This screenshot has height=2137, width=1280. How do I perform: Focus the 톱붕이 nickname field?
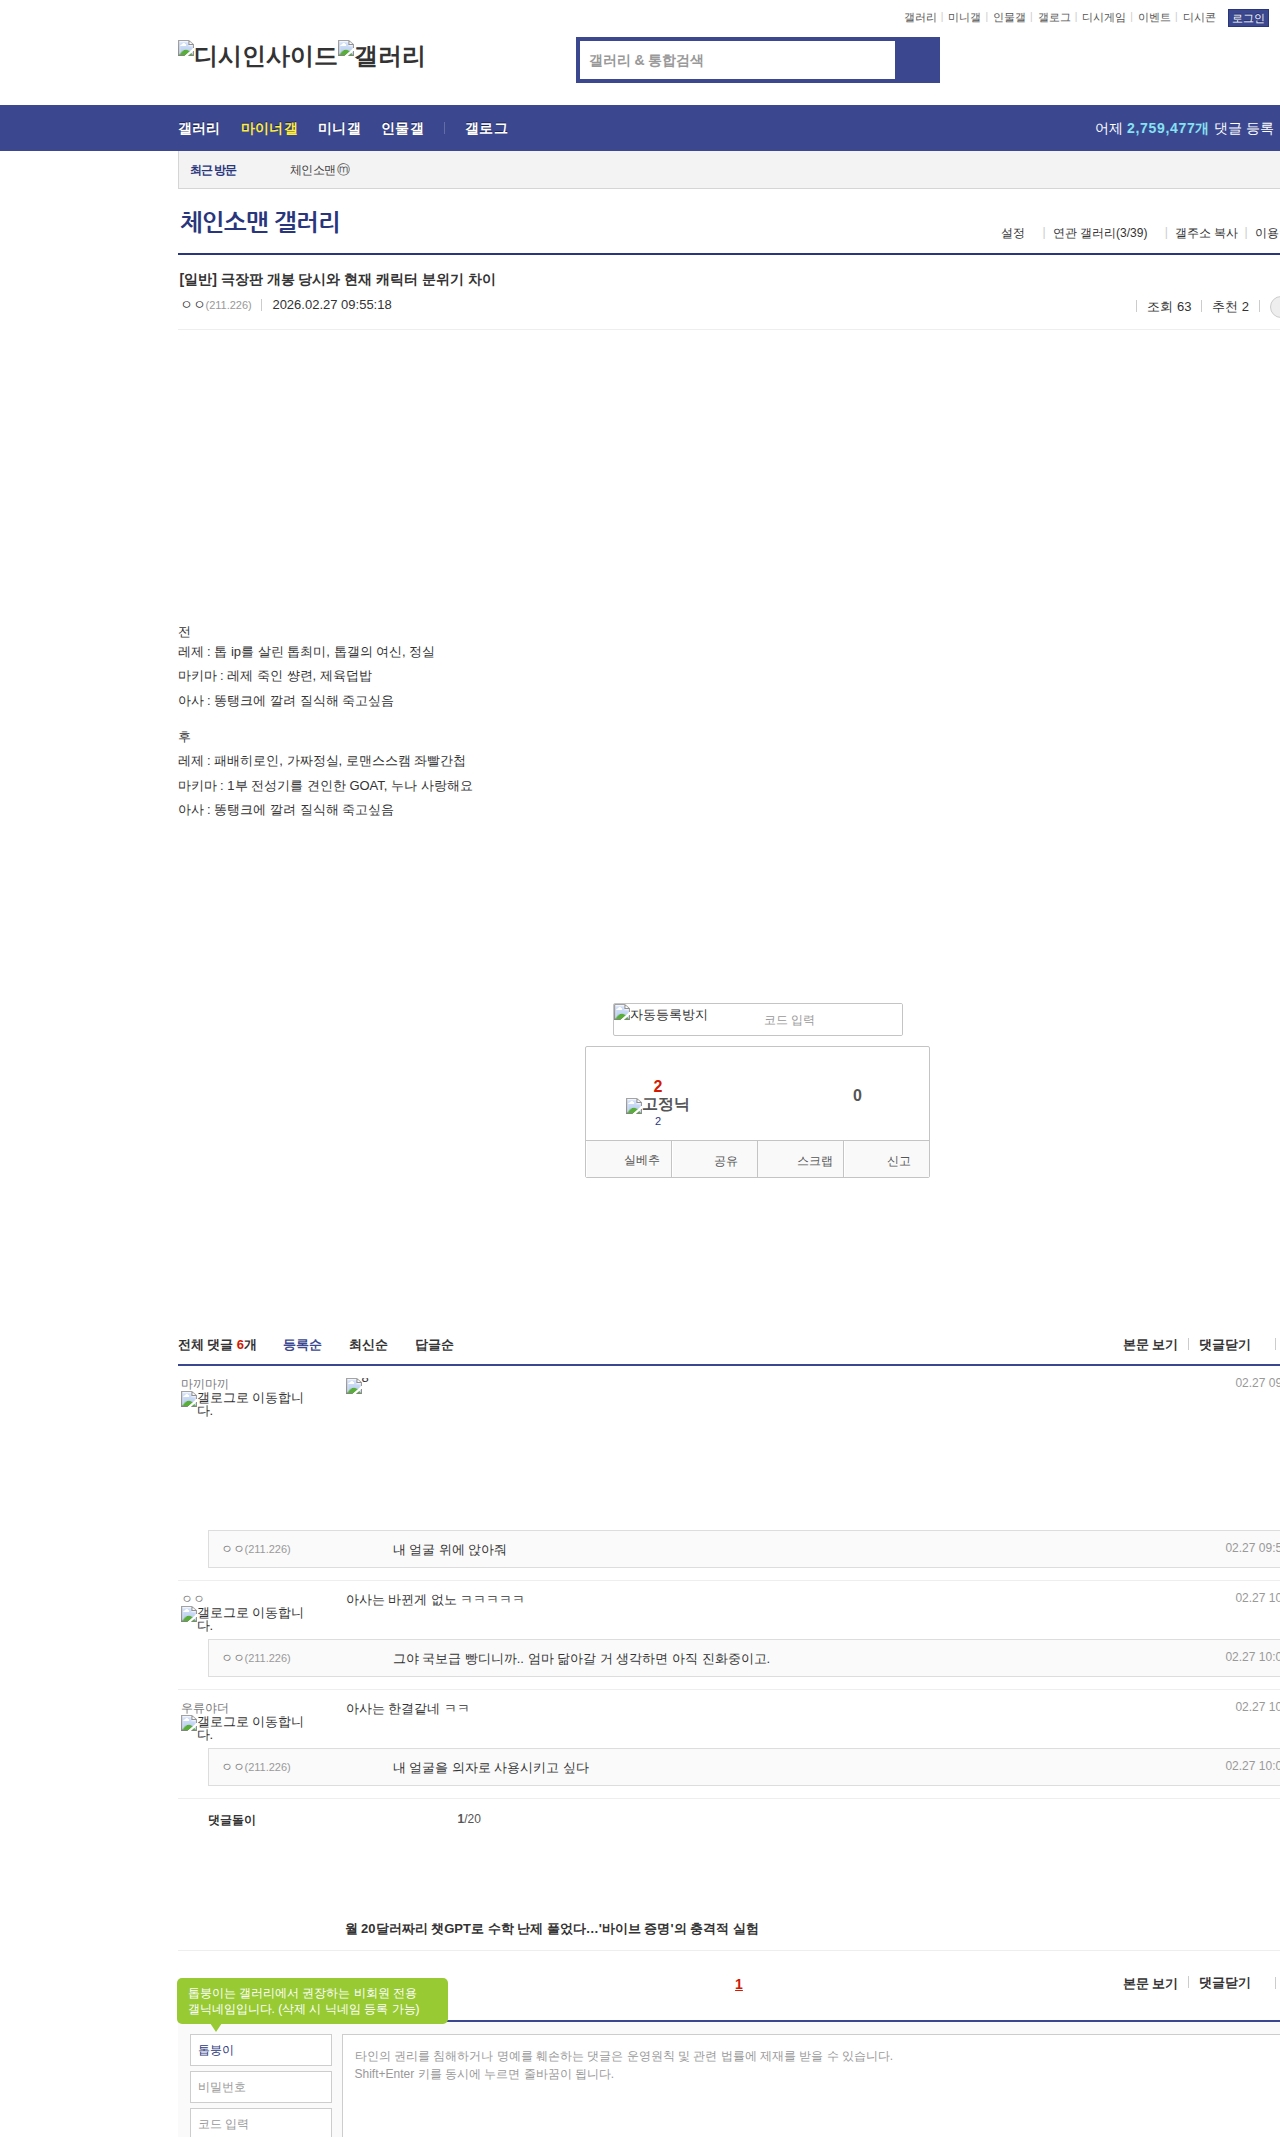click(261, 2050)
